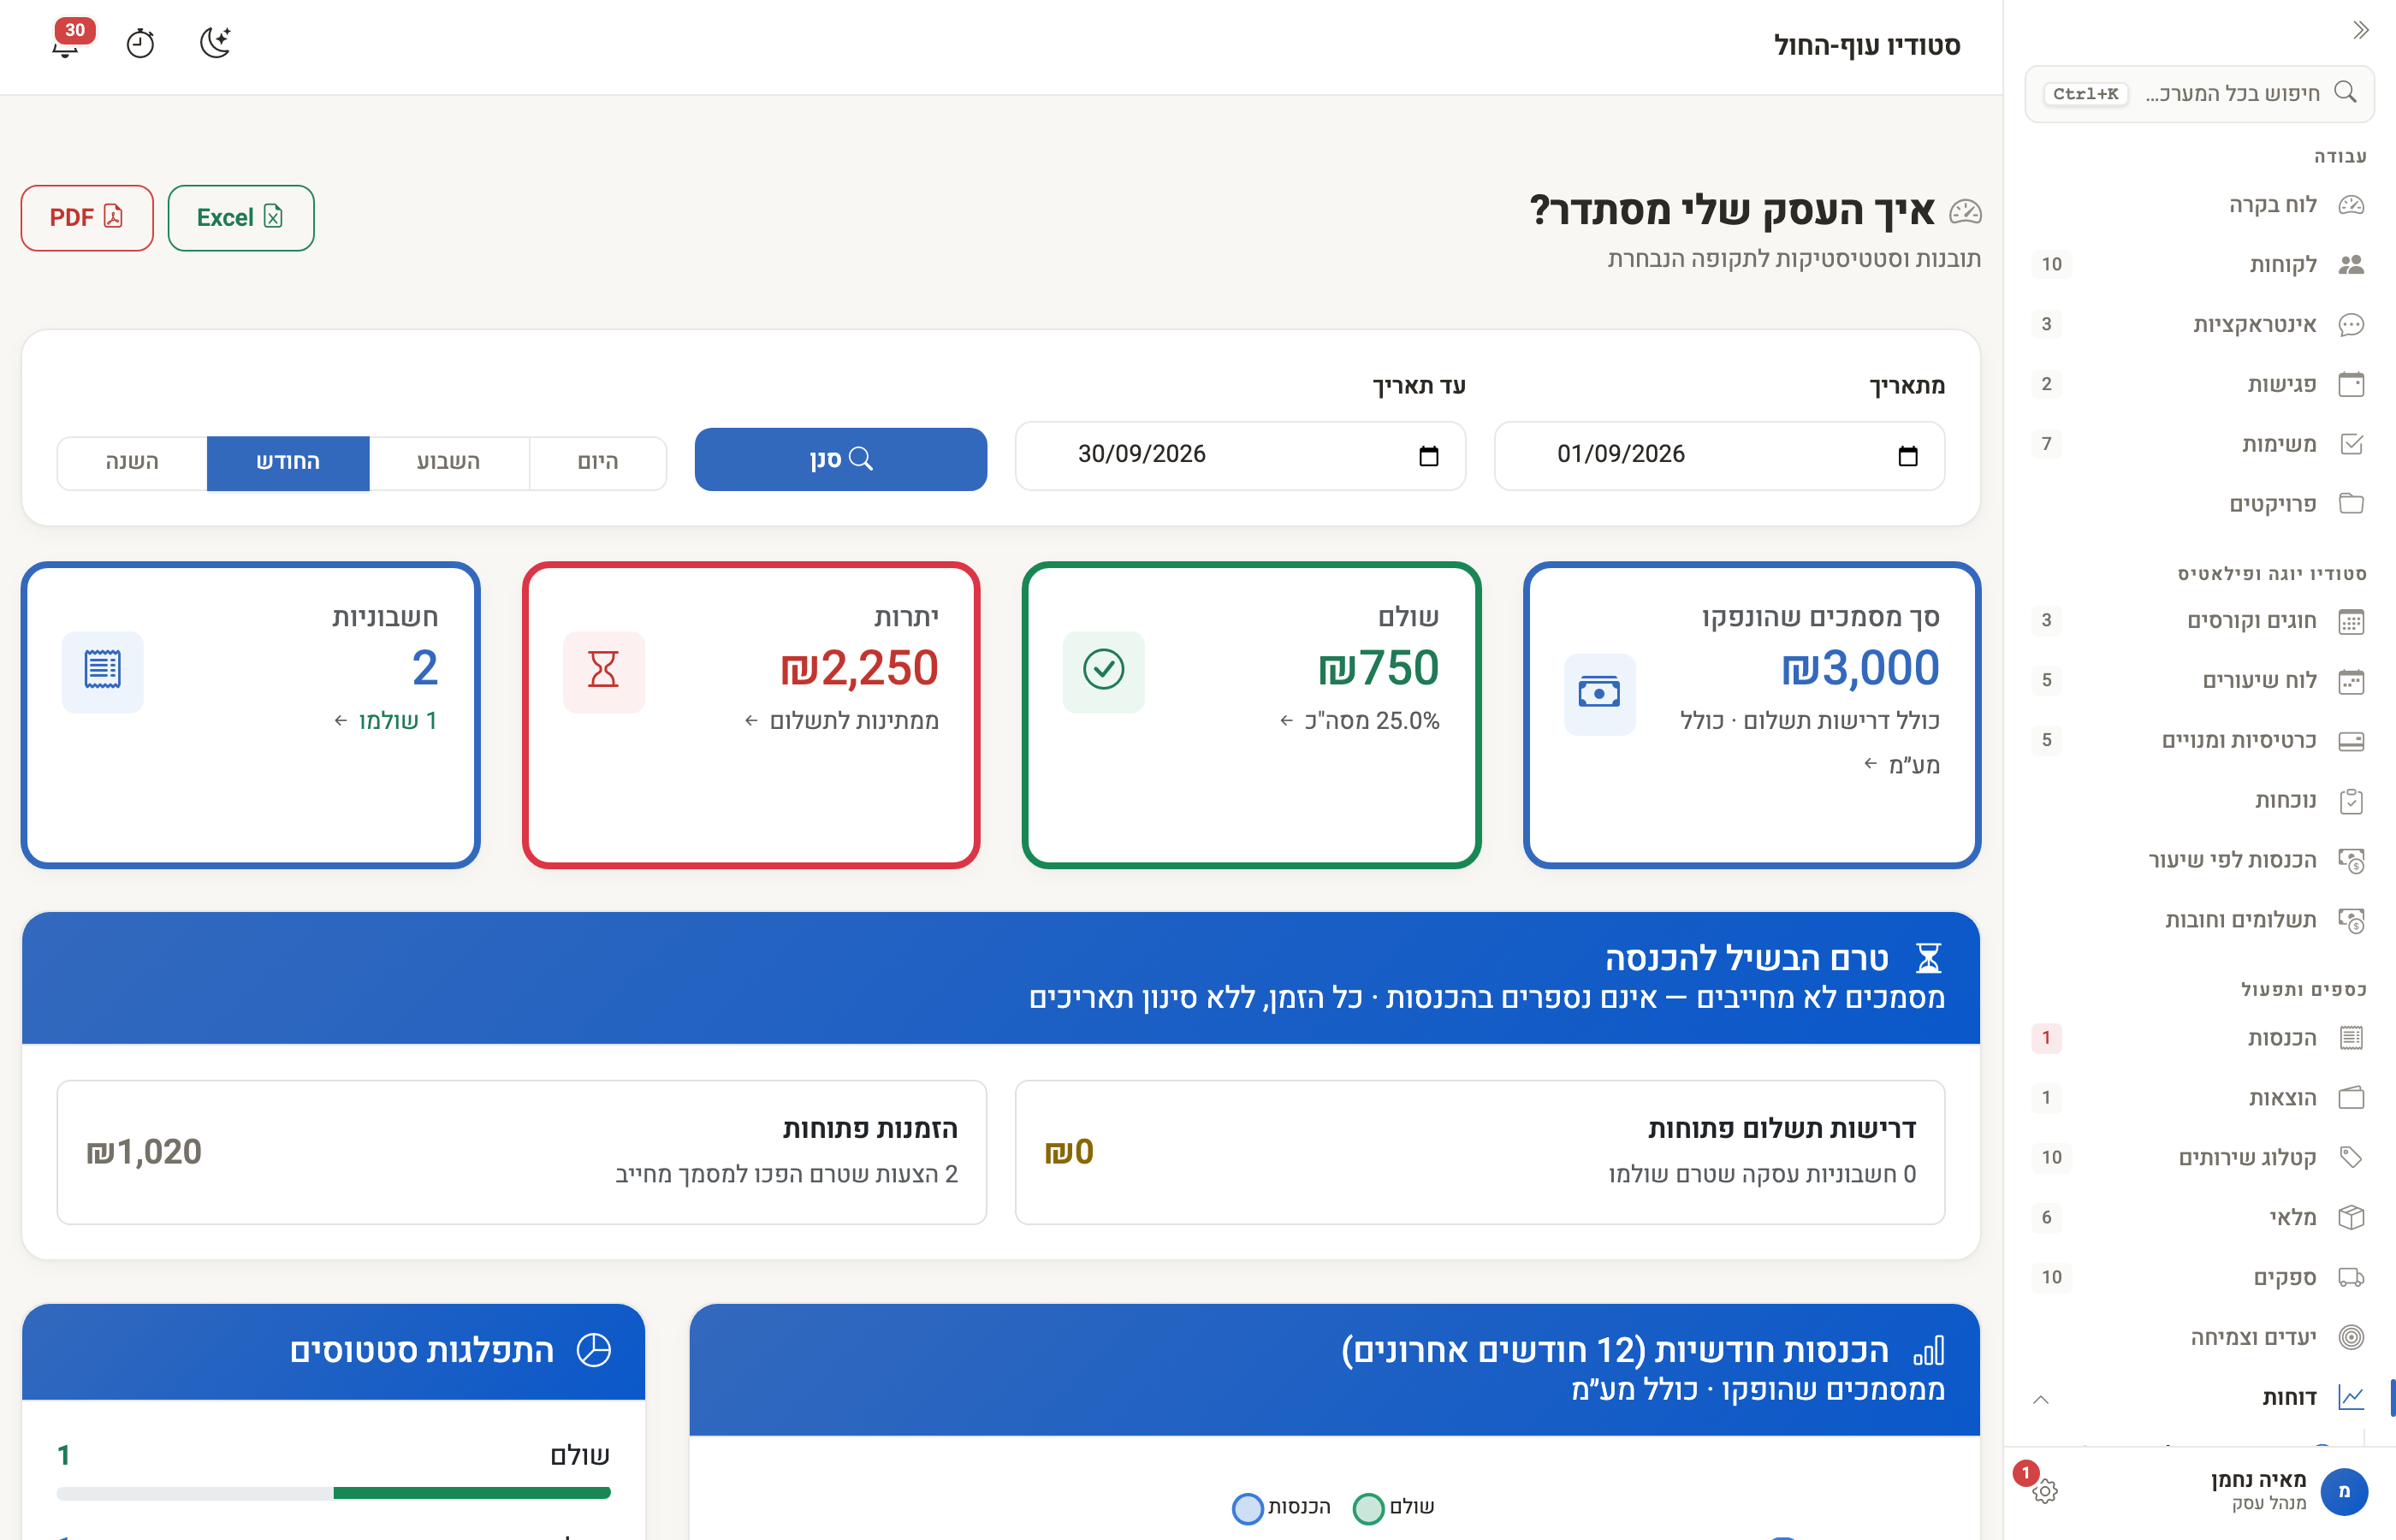Viewport: 2396px width, 1540px height.
Task: Open the עד תאריך date picker calendar icon
Action: pyautogui.click(x=1428, y=456)
